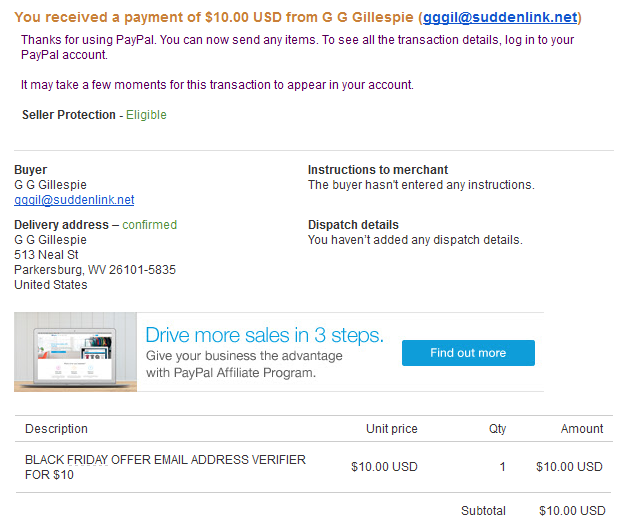Open gggil@suddenlink.net link in the heading
The height and width of the screenshot is (516, 621).
click(500, 17)
